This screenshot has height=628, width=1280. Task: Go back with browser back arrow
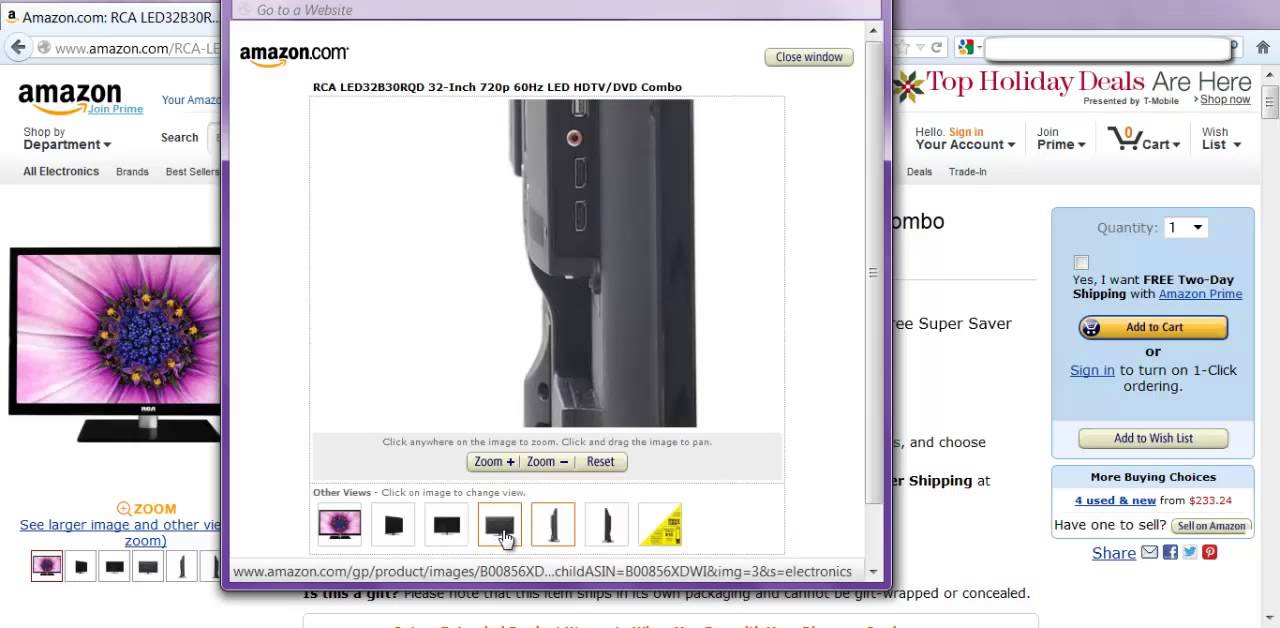(17, 47)
